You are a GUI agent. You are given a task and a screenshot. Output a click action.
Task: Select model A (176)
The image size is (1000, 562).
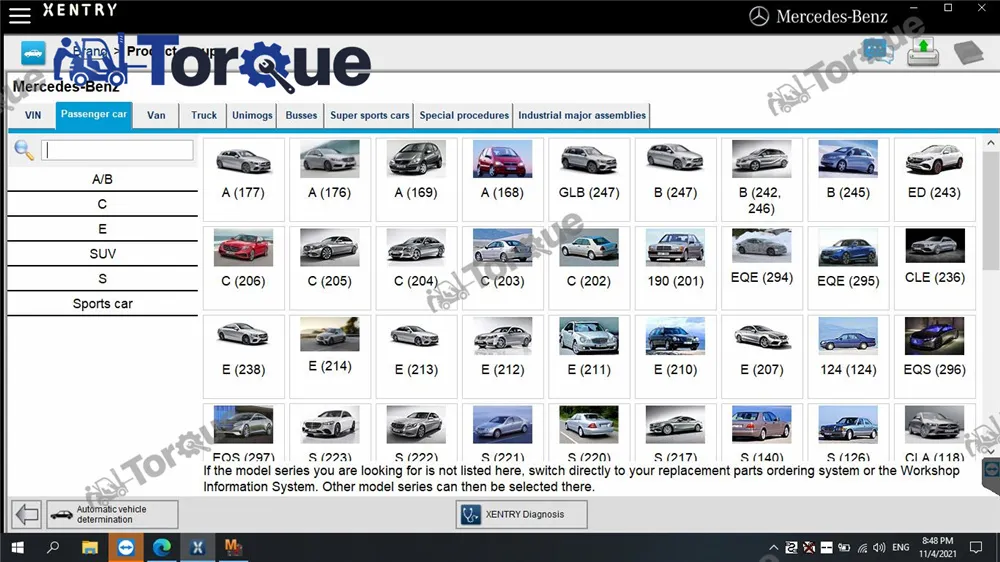[x=330, y=179]
